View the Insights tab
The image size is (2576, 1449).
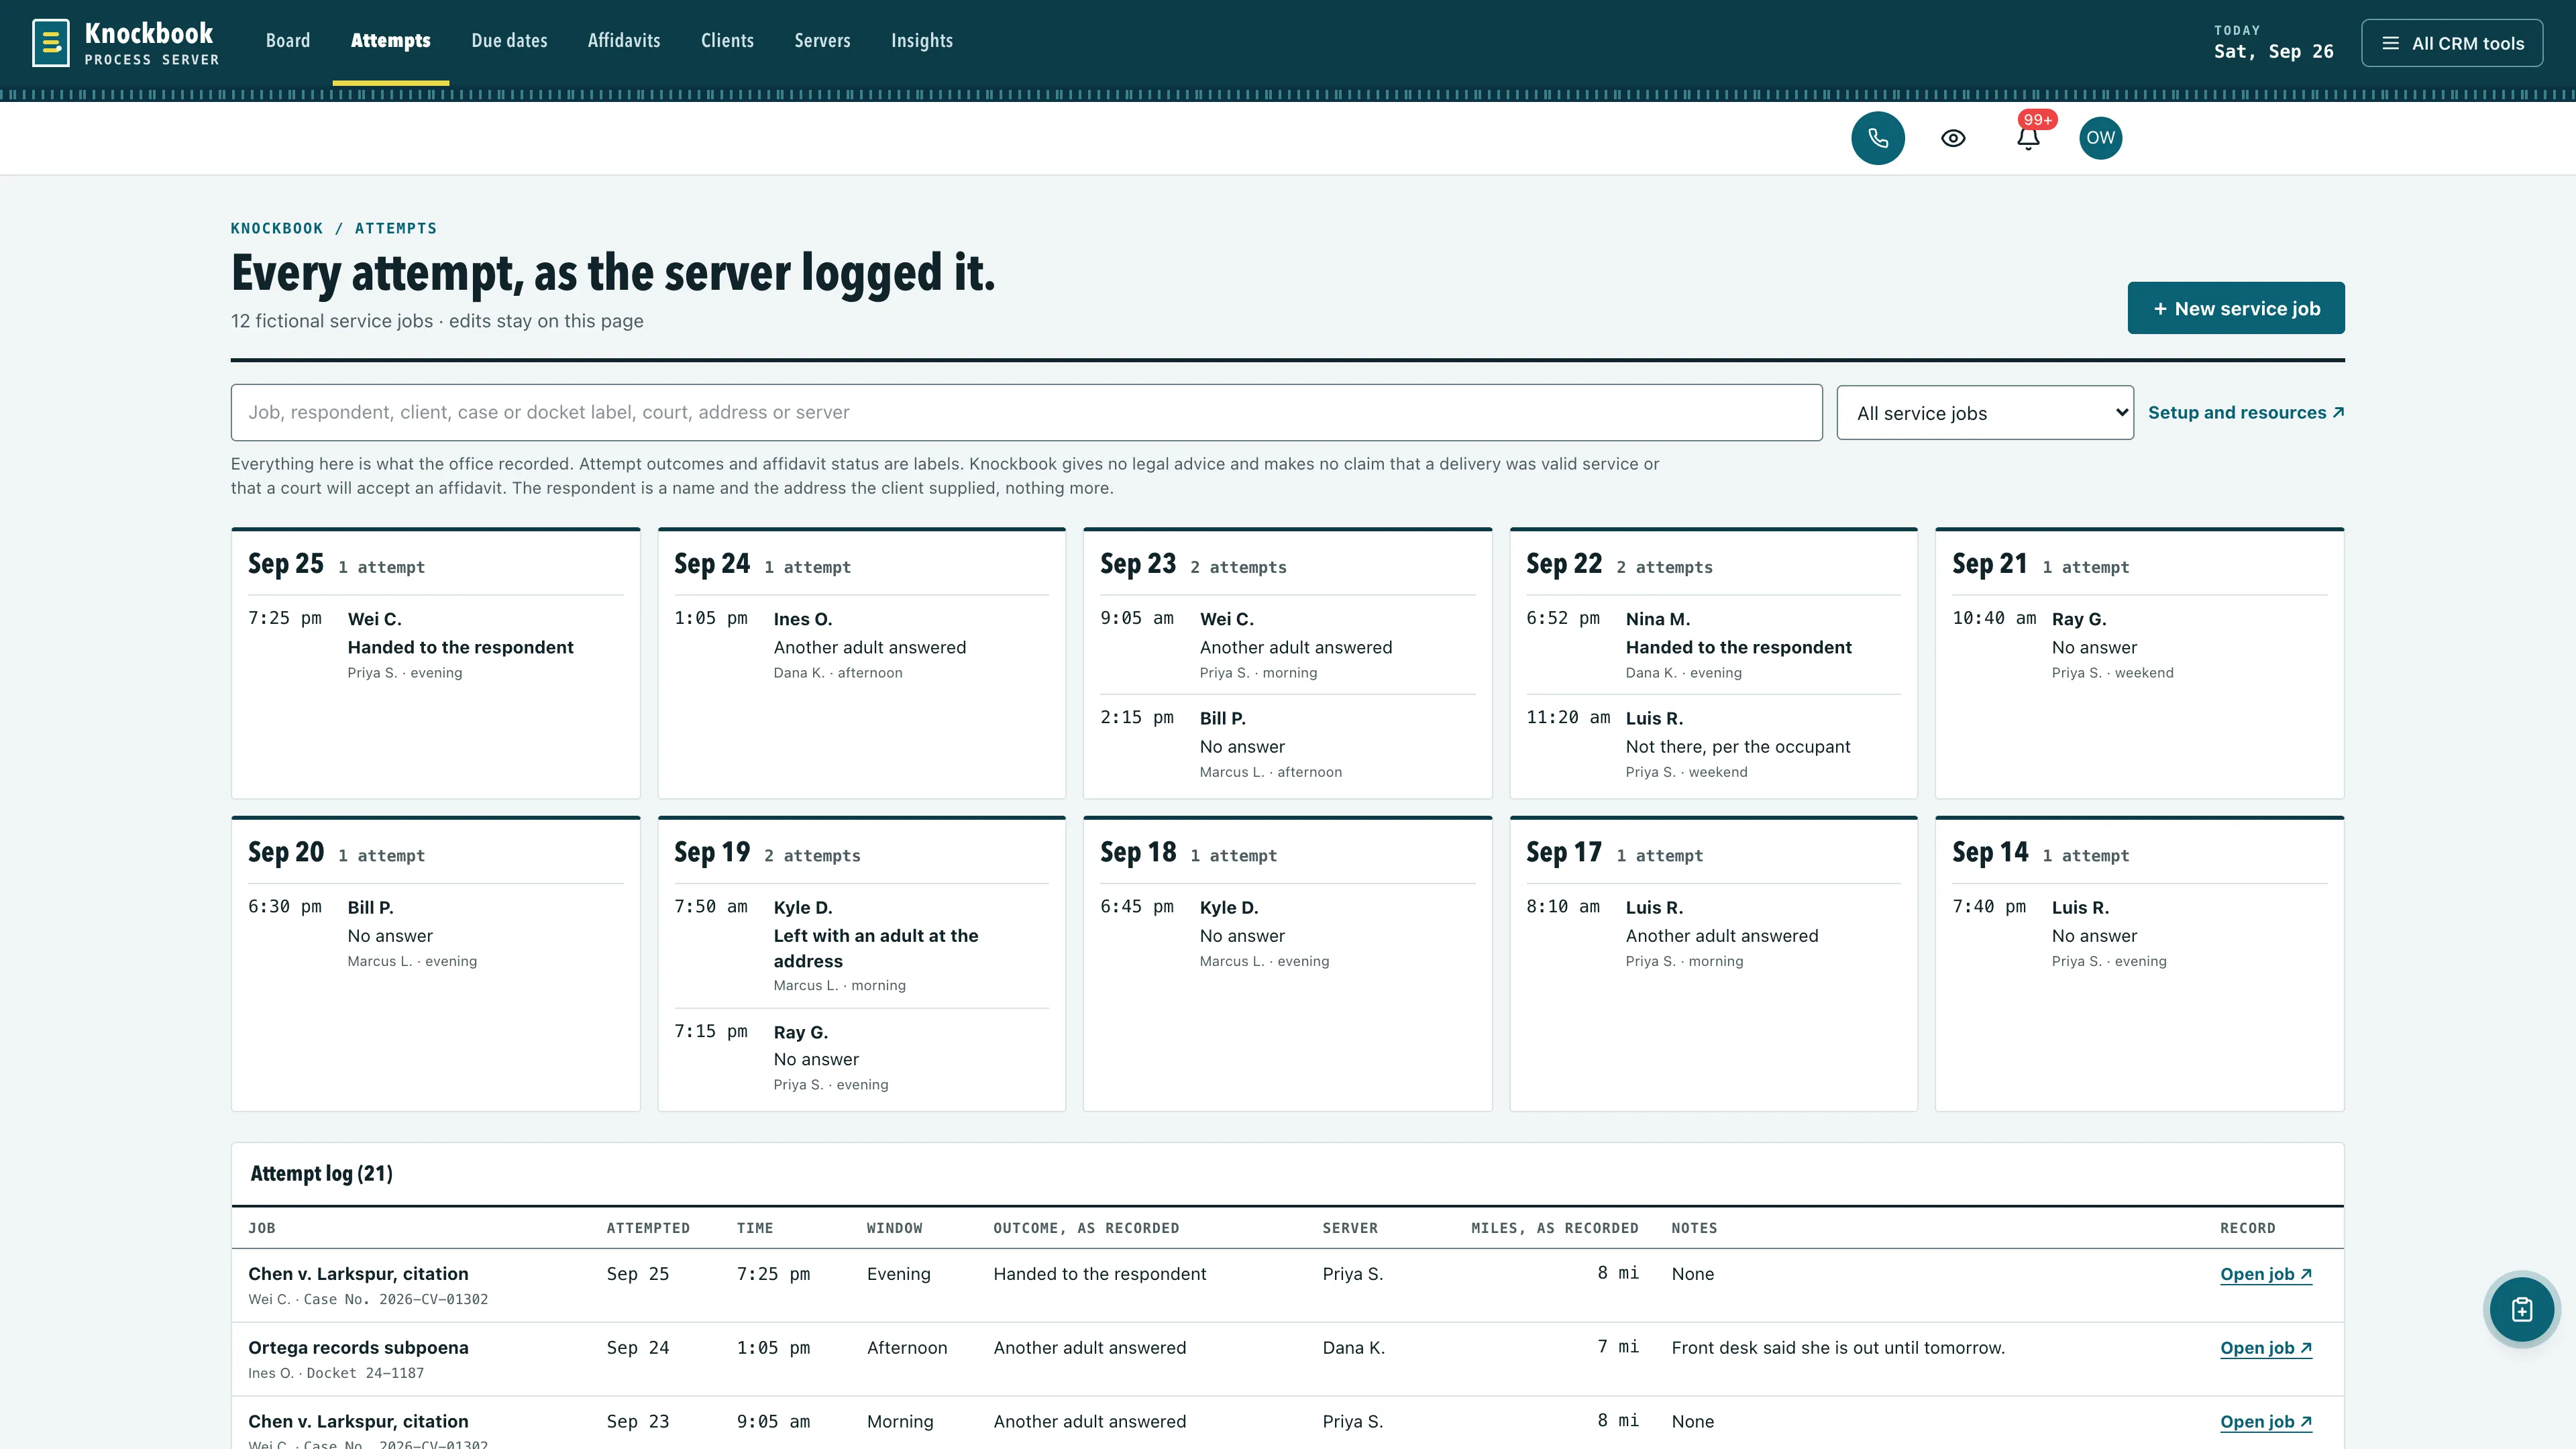pyautogui.click(x=921, y=41)
